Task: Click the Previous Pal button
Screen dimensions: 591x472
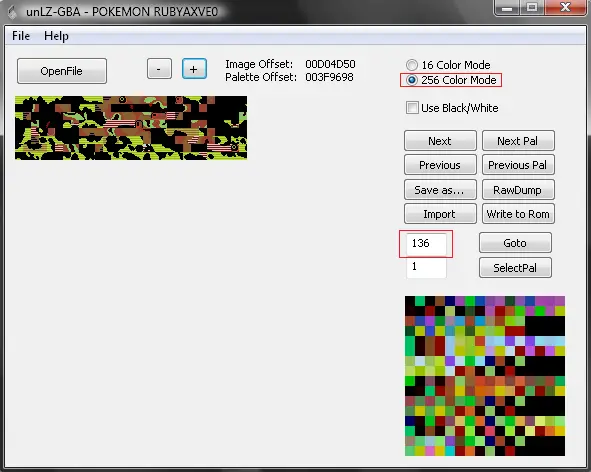Action: [x=518, y=165]
